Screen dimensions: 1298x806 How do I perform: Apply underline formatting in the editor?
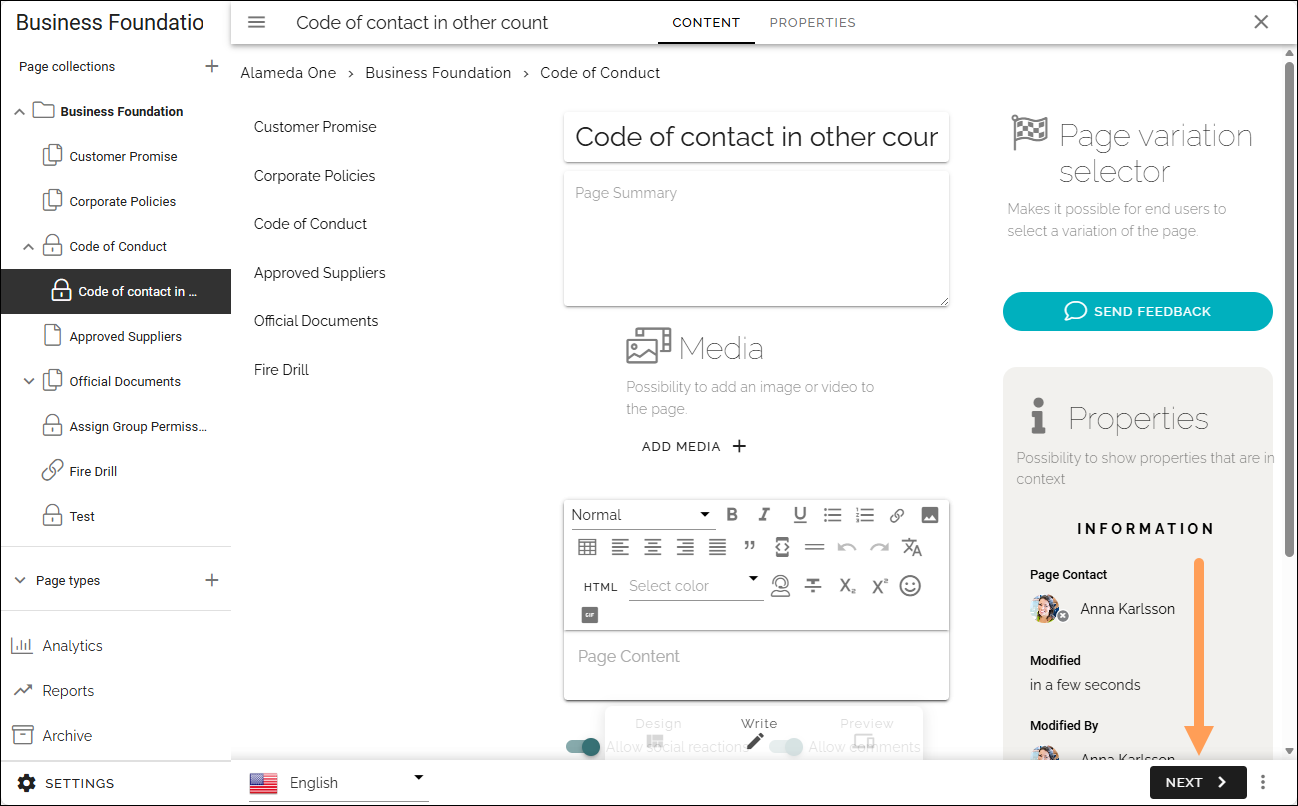coord(800,515)
